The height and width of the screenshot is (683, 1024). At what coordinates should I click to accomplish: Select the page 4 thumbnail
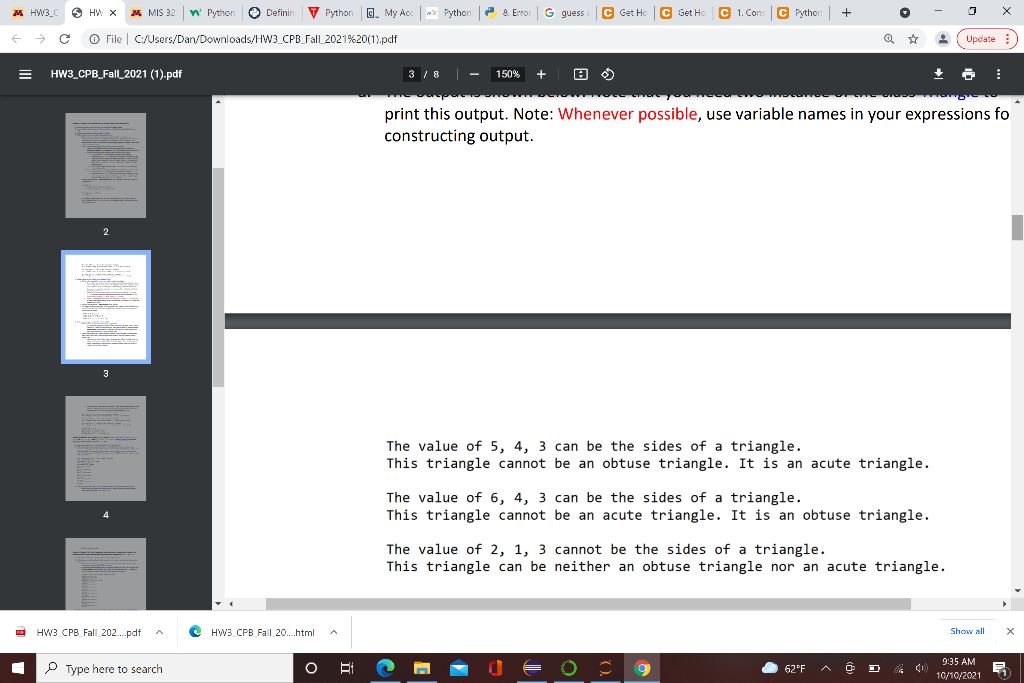(x=106, y=447)
